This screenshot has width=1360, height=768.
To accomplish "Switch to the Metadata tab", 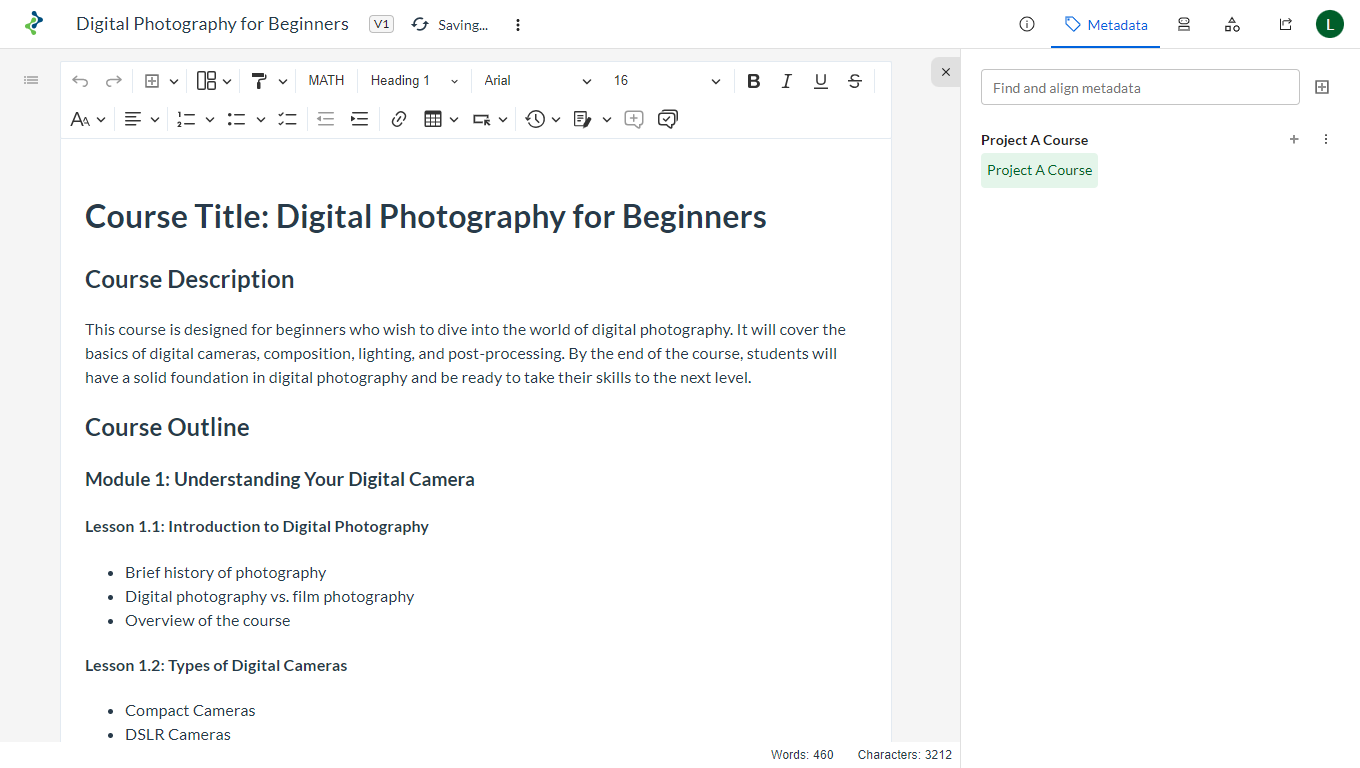I will click(x=1106, y=25).
